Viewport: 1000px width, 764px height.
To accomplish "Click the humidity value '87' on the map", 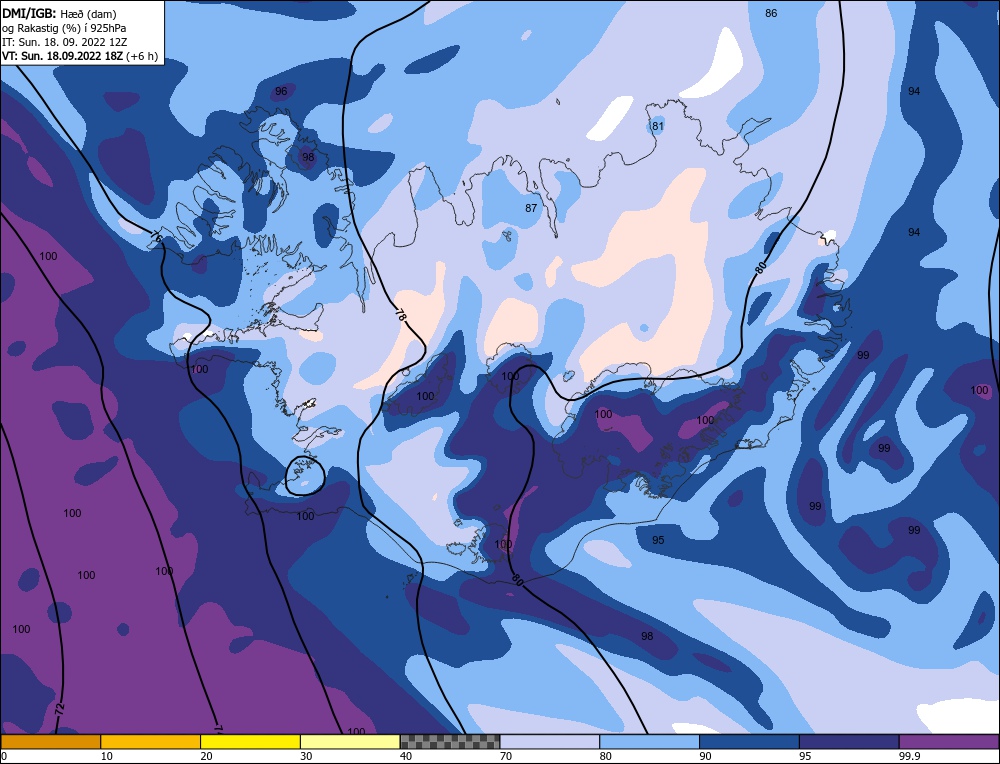I will (531, 208).
